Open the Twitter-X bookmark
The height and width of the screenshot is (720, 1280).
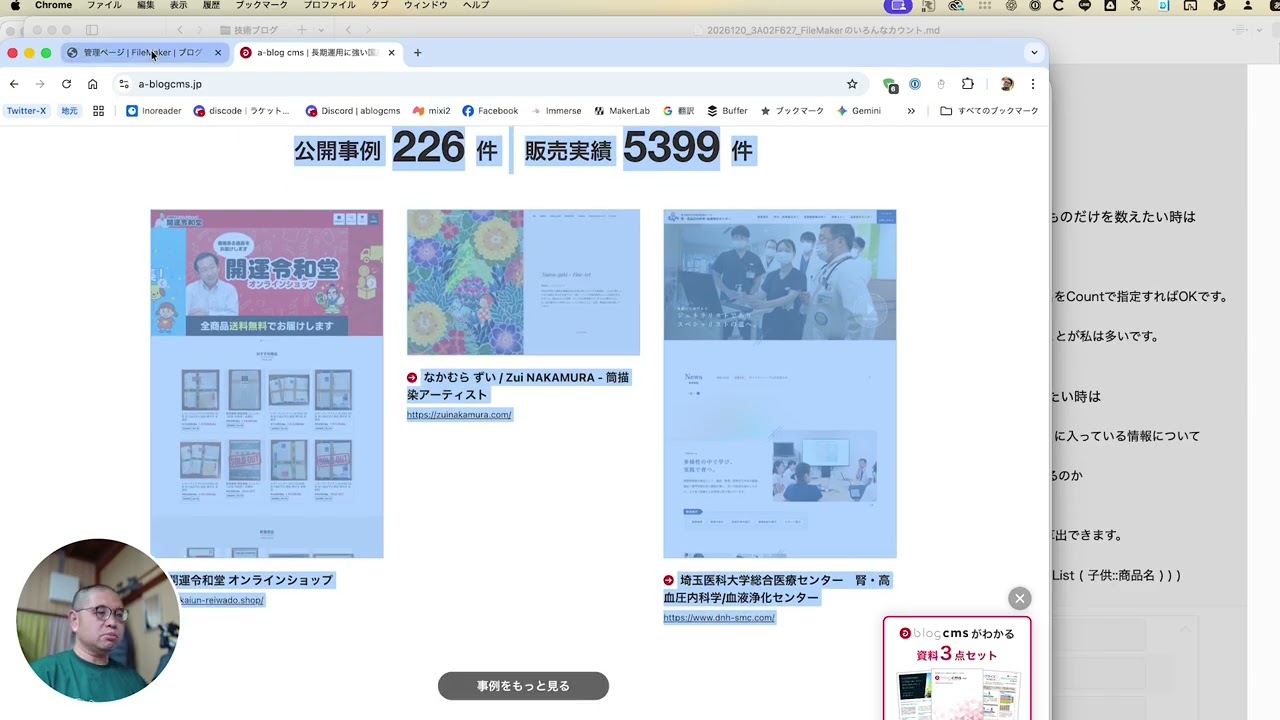(26, 111)
